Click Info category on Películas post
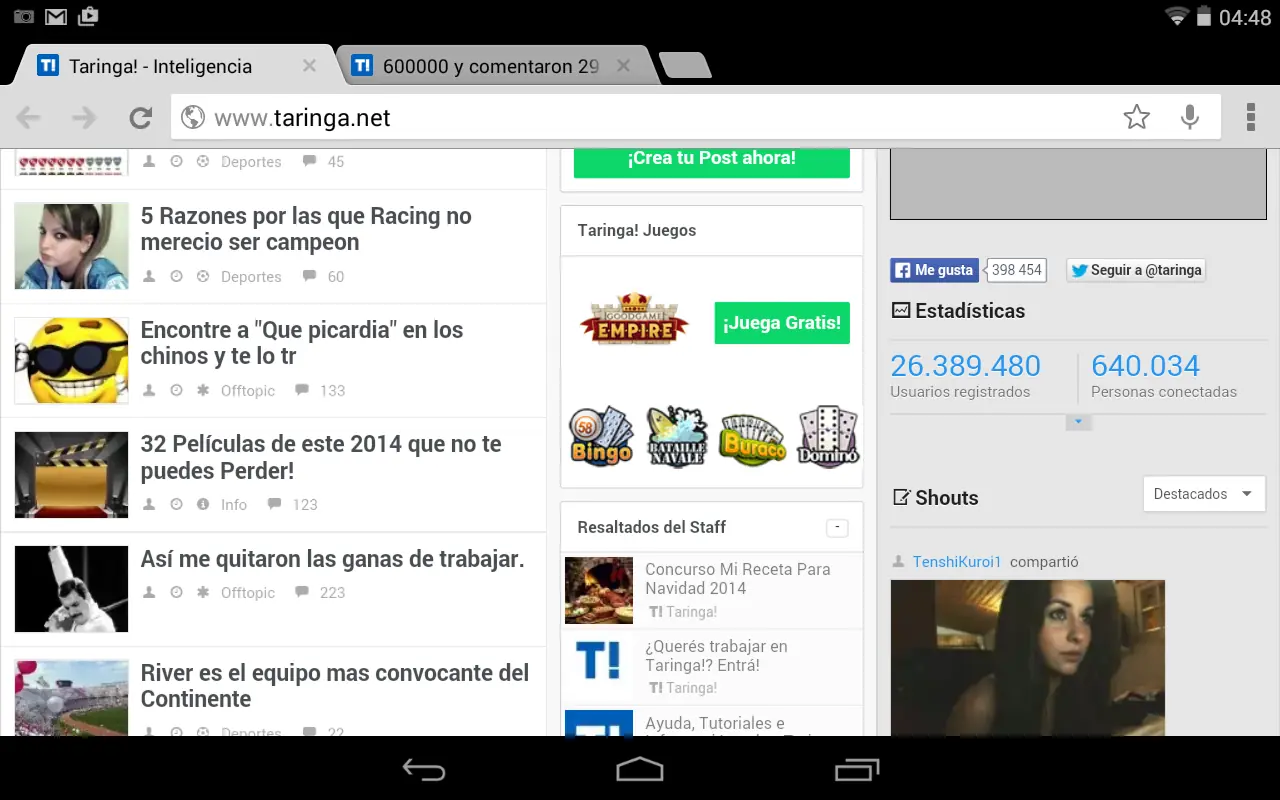 (234, 505)
